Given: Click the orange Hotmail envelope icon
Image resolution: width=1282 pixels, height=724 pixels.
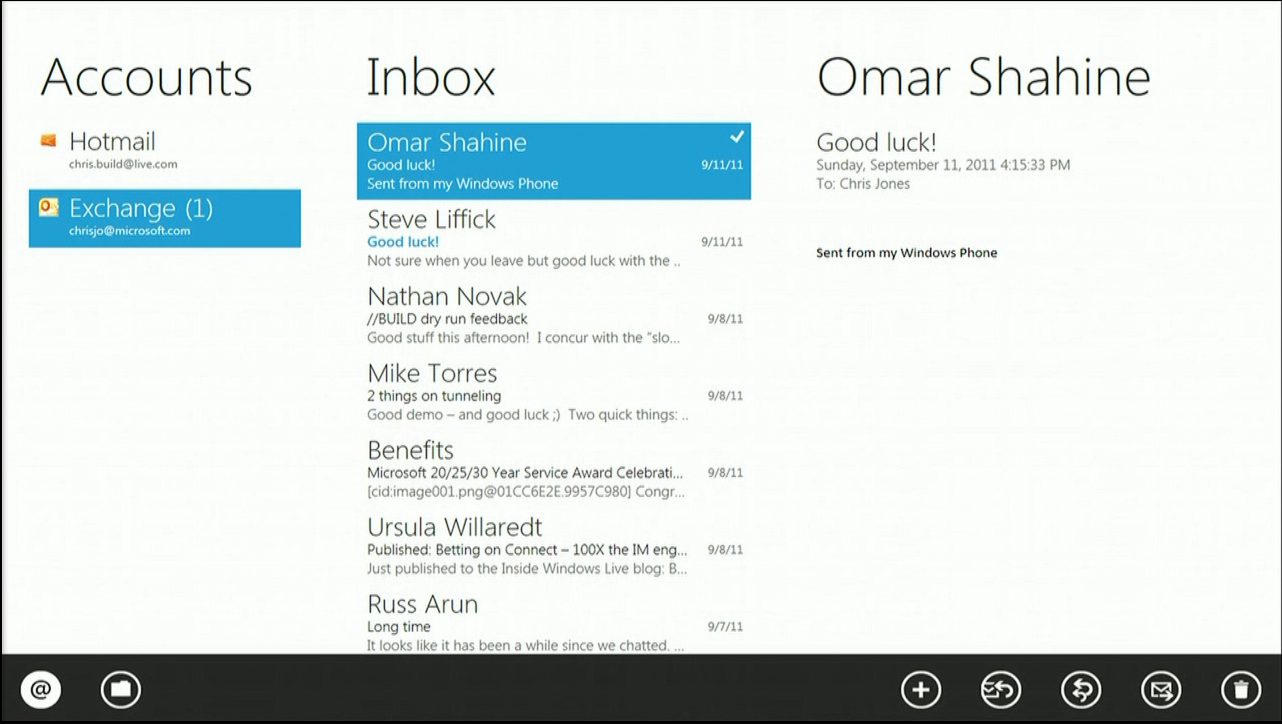Looking at the screenshot, I should point(48,140).
